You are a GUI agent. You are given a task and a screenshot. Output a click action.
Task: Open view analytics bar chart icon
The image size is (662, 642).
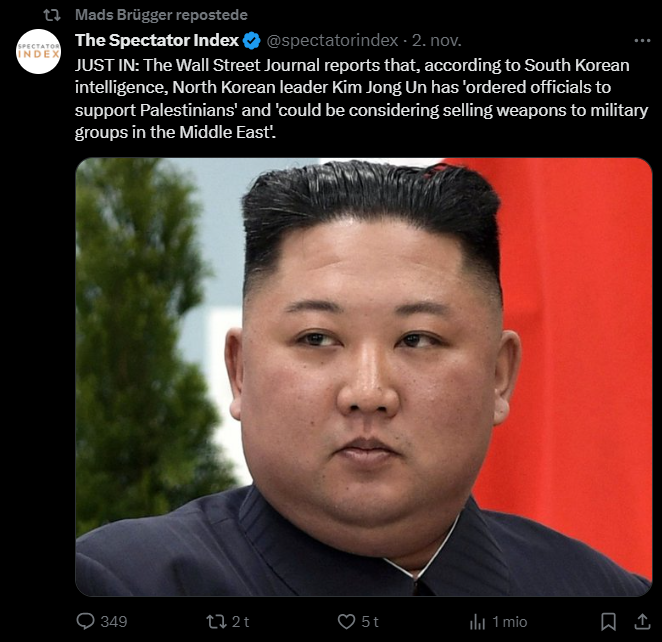tap(478, 622)
